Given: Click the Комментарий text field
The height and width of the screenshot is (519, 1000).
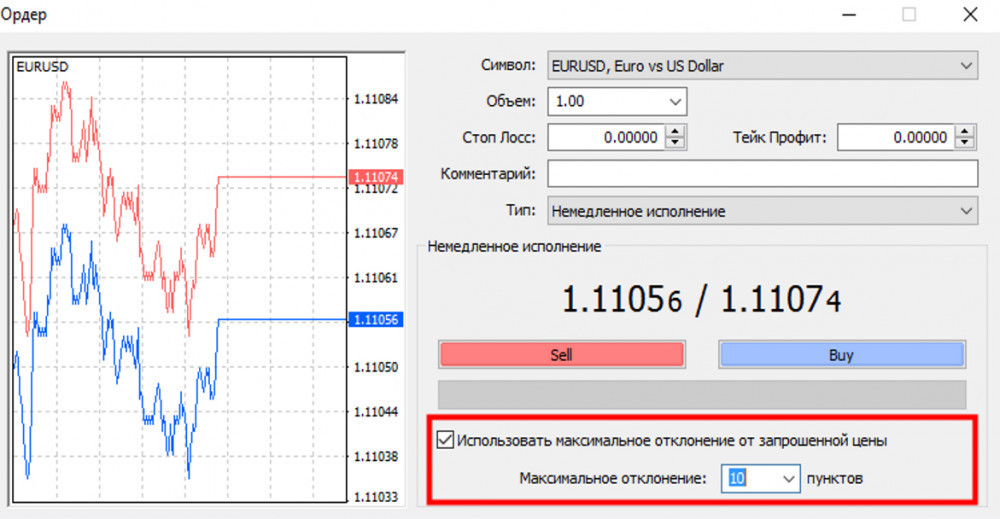Looking at the screenshot, I should pos(762,173).
